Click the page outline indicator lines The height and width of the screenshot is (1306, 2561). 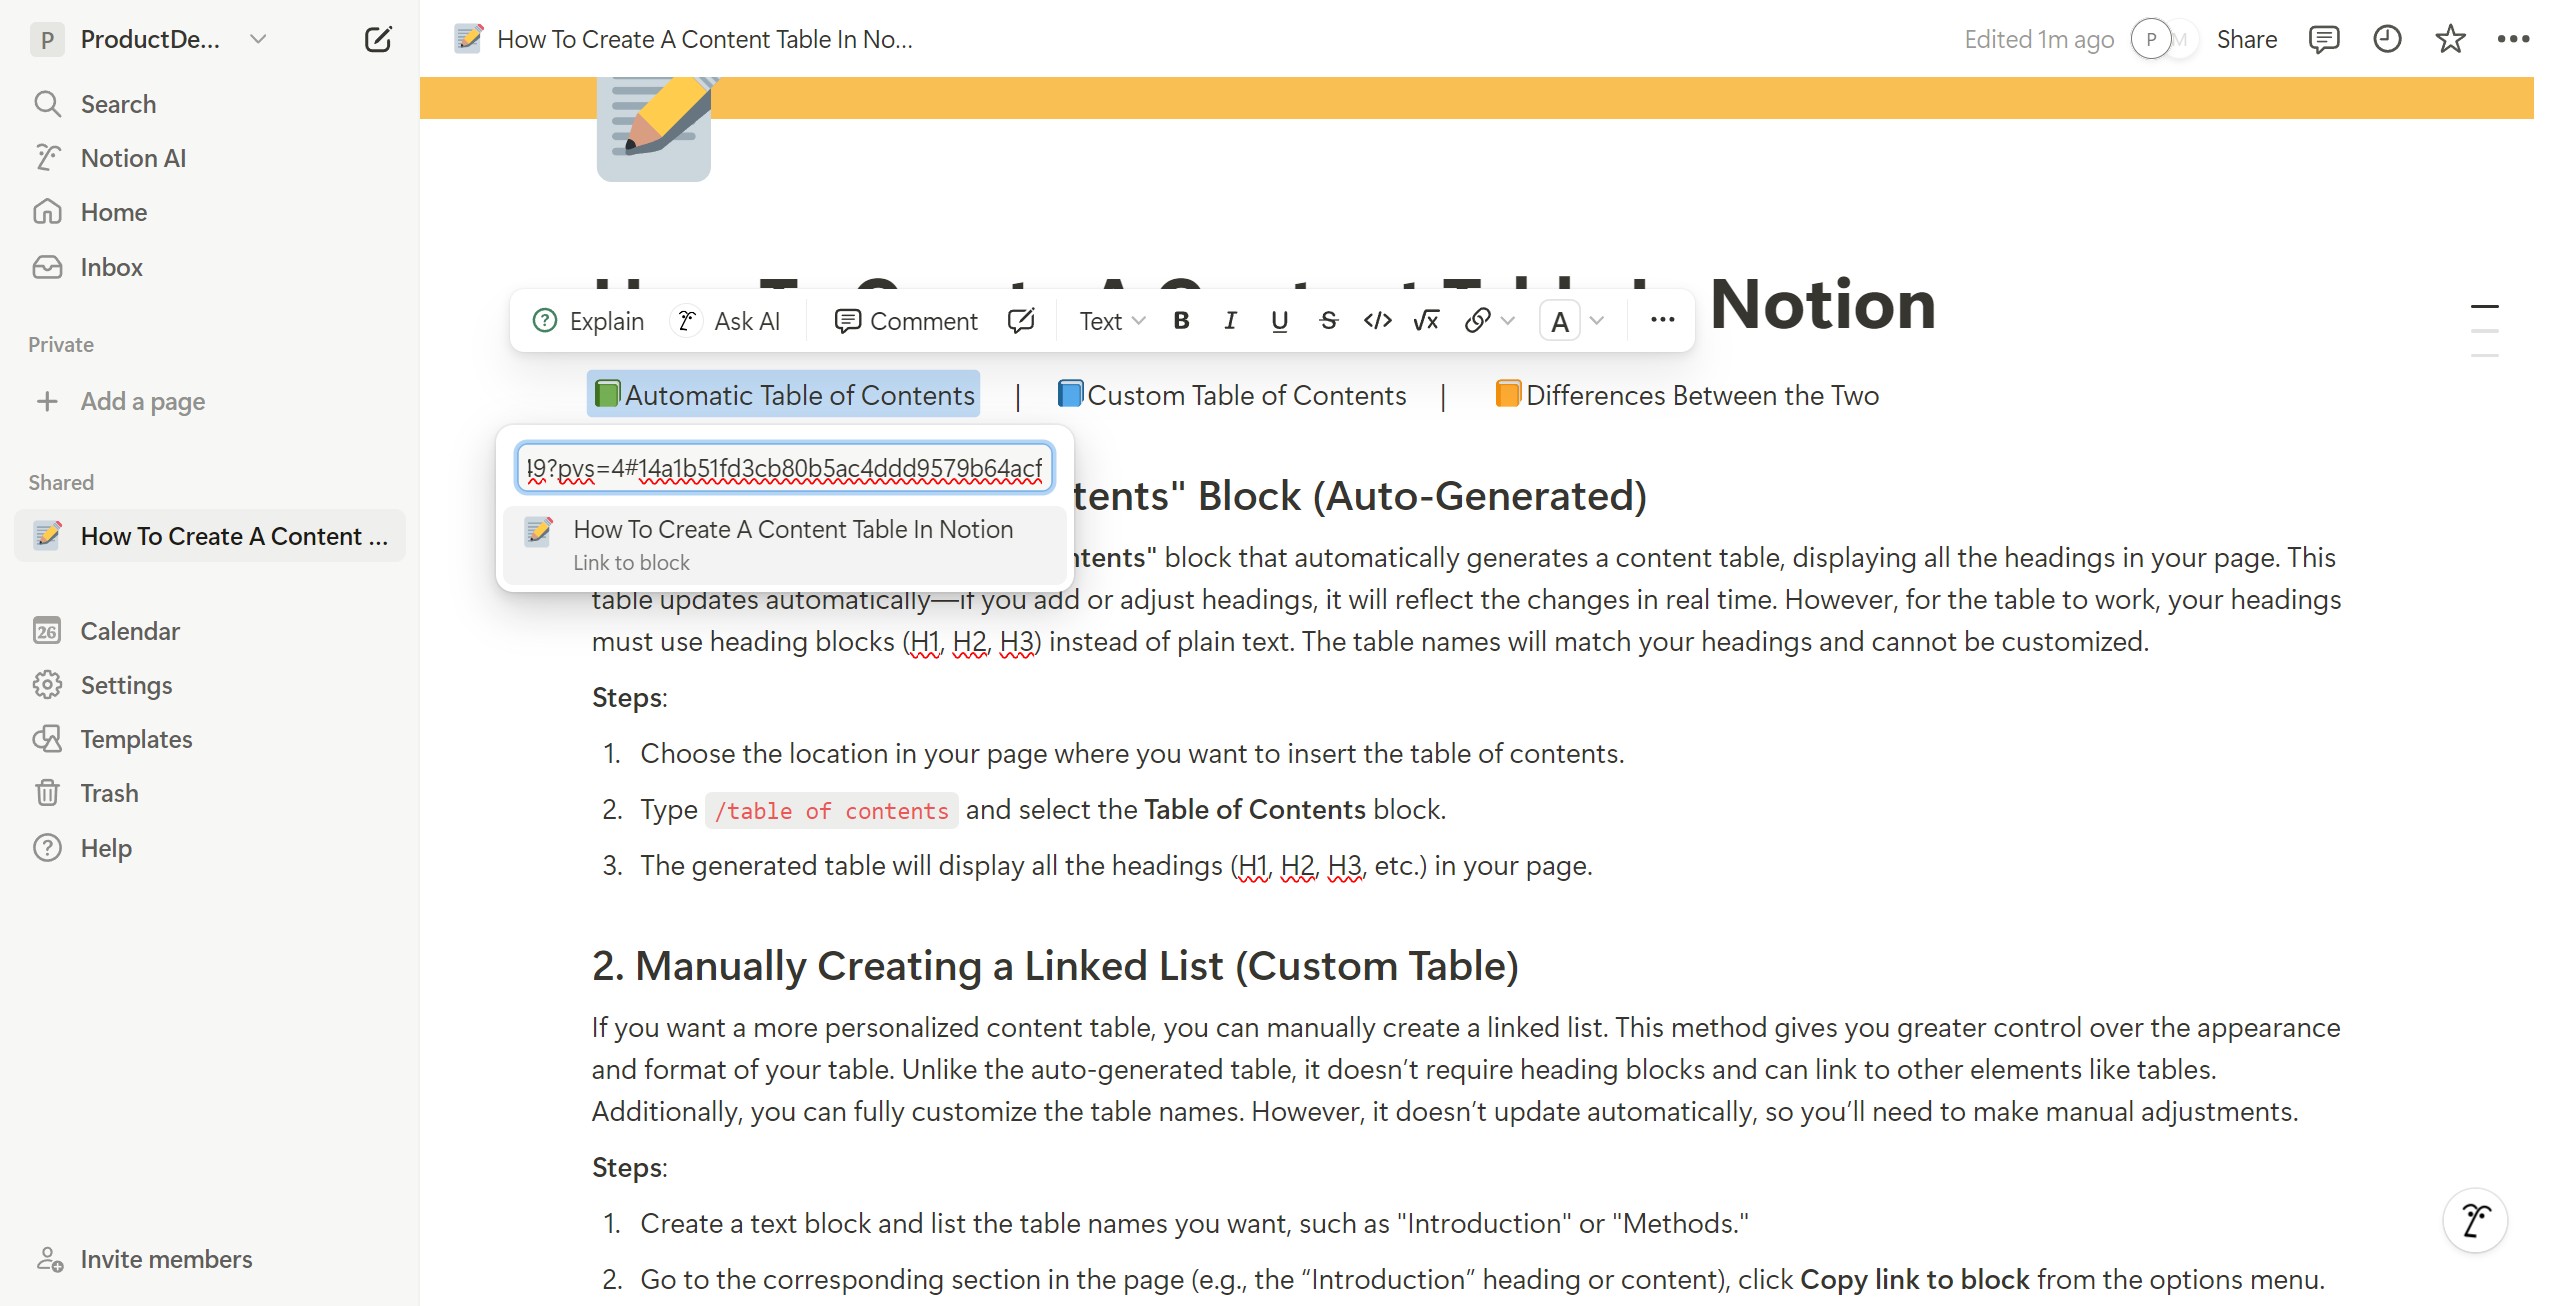tap(2484, 331)
